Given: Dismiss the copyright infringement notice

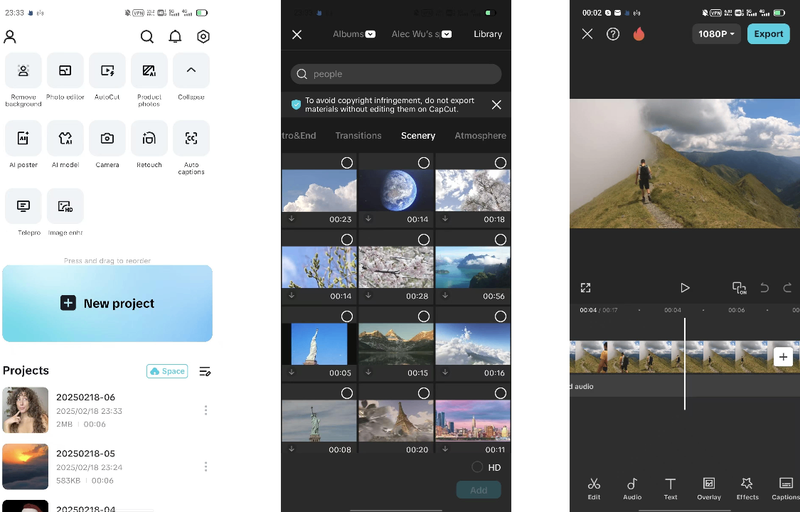Looking at the screenshot, I should point(496,105).
